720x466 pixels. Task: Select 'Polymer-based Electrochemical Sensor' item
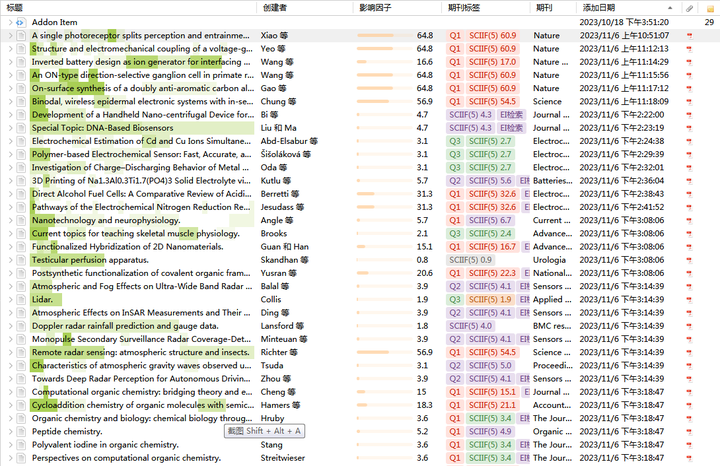pos(141,155)
